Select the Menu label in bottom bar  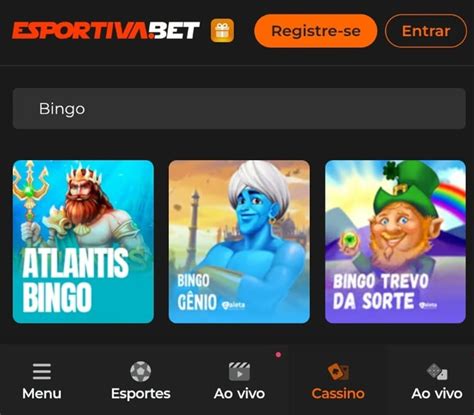(x=42, y=394)
